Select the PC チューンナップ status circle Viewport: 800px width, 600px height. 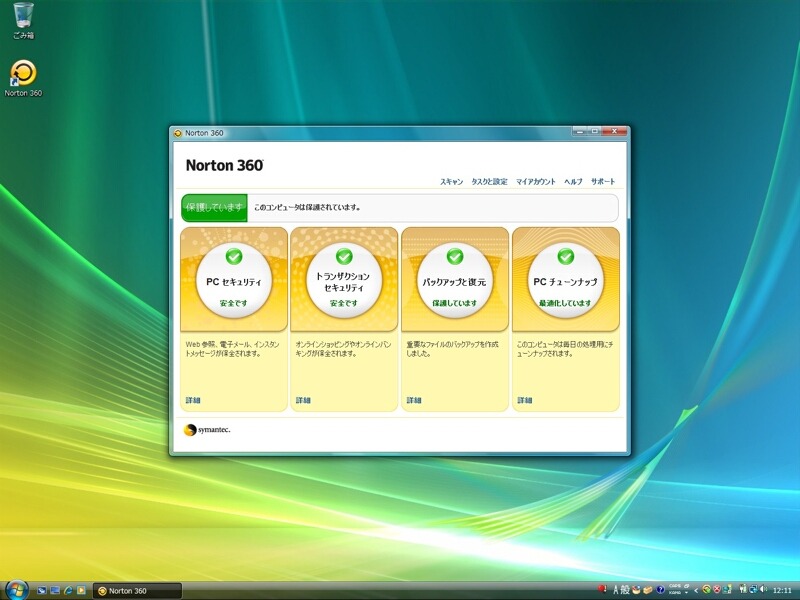click(565, 280)
